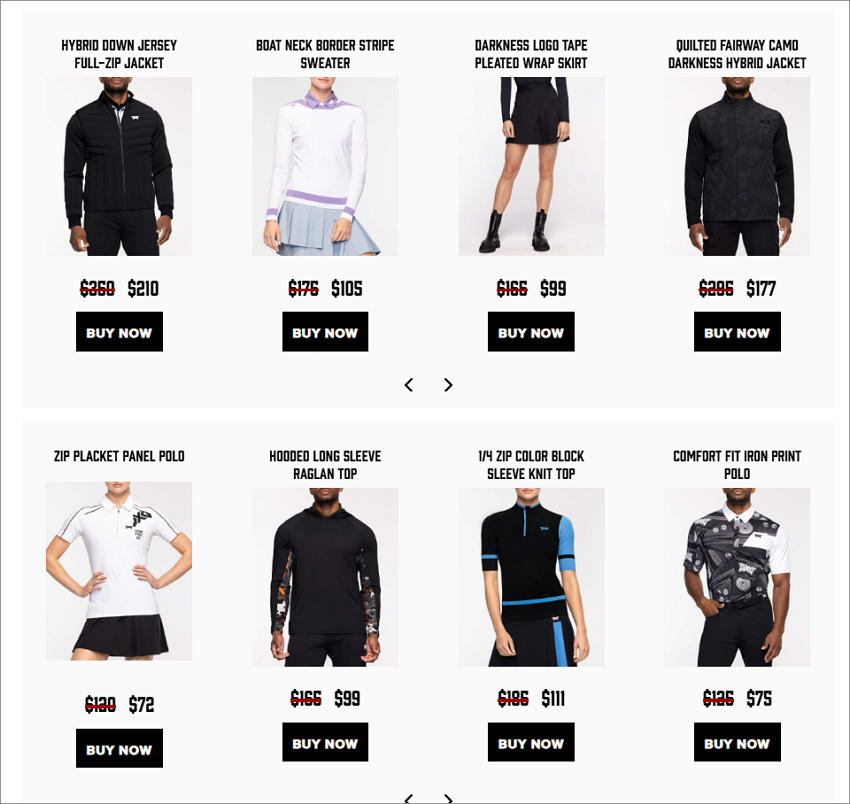The height and width of the screenshot is (804, 850).
Task: Click Buy Now for Hybrid Down Jersey Jacket
Action: 119,332
